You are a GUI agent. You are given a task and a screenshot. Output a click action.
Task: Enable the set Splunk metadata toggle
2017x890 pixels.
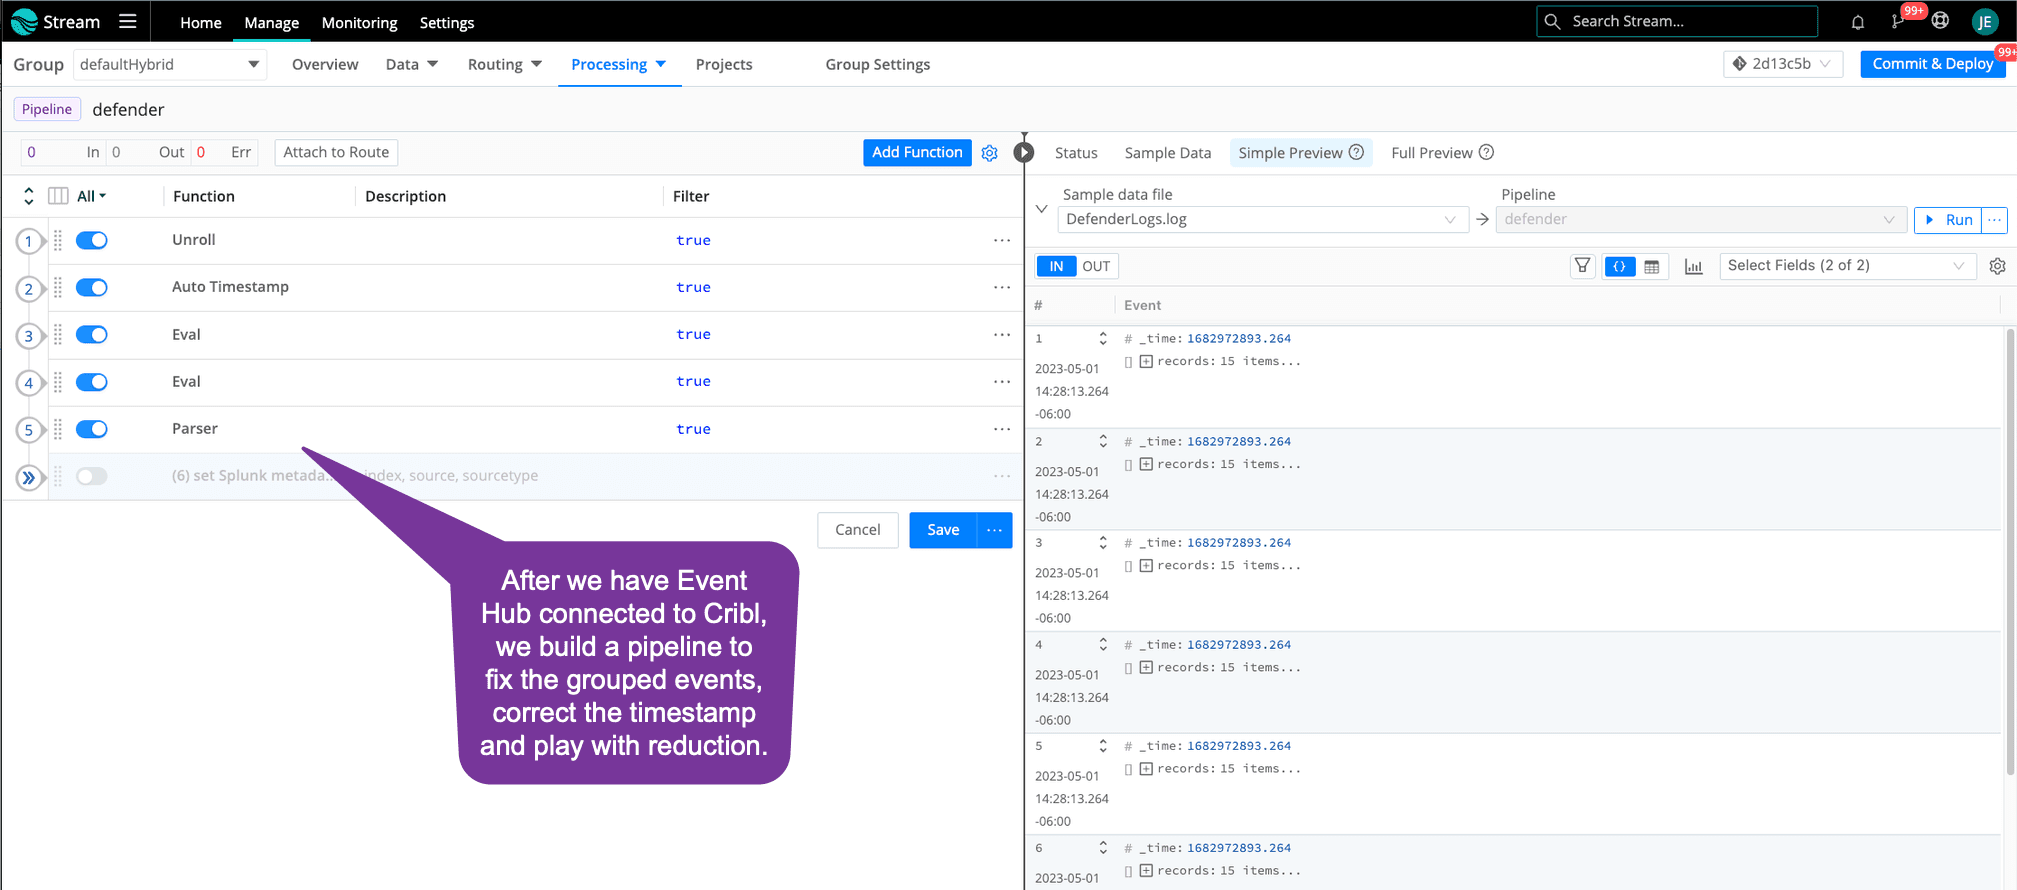pyautogui.click(x=92, y=476)
